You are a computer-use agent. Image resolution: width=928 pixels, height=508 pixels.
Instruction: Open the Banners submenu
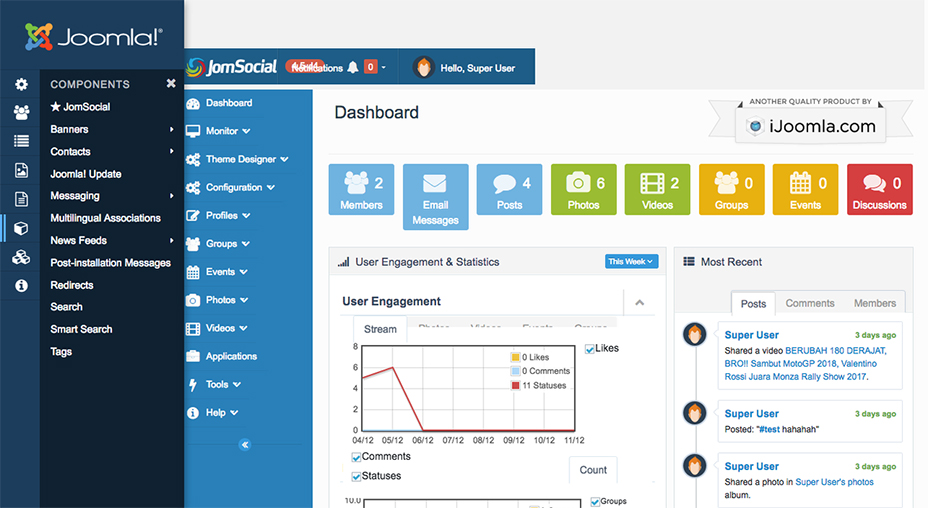click(112, 129)
